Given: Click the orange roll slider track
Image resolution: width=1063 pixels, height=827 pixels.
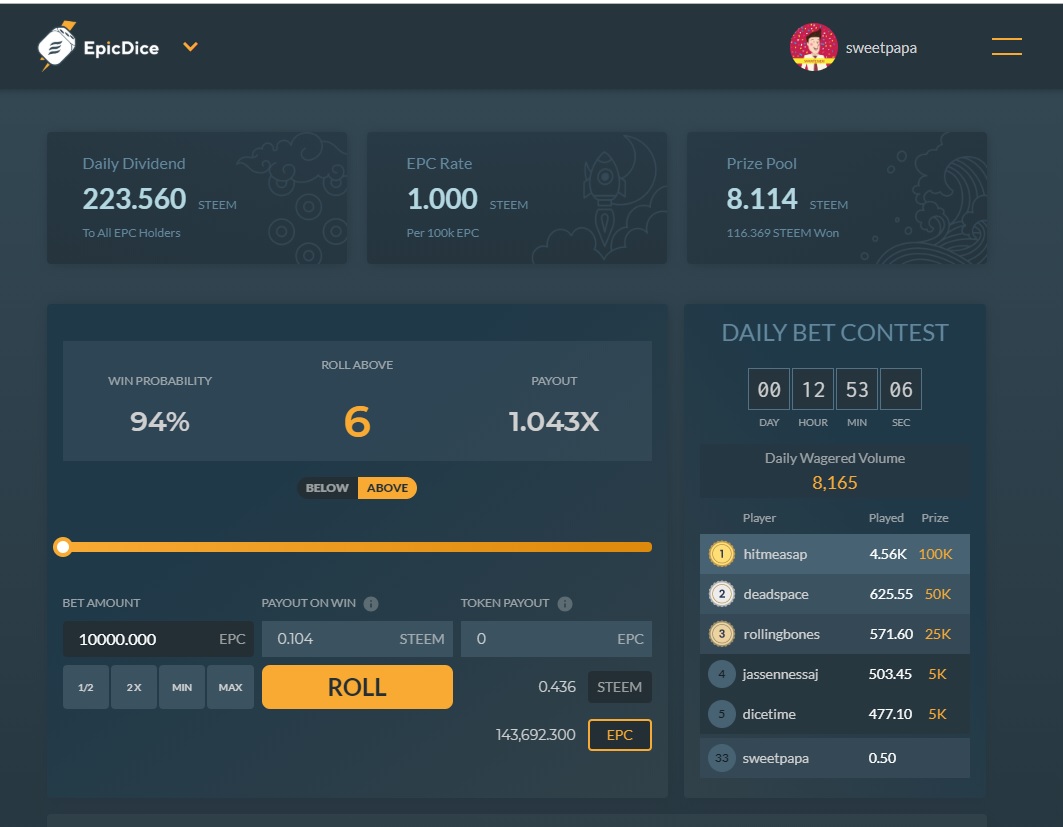Looking at the screenshot, I should [359, 547].
